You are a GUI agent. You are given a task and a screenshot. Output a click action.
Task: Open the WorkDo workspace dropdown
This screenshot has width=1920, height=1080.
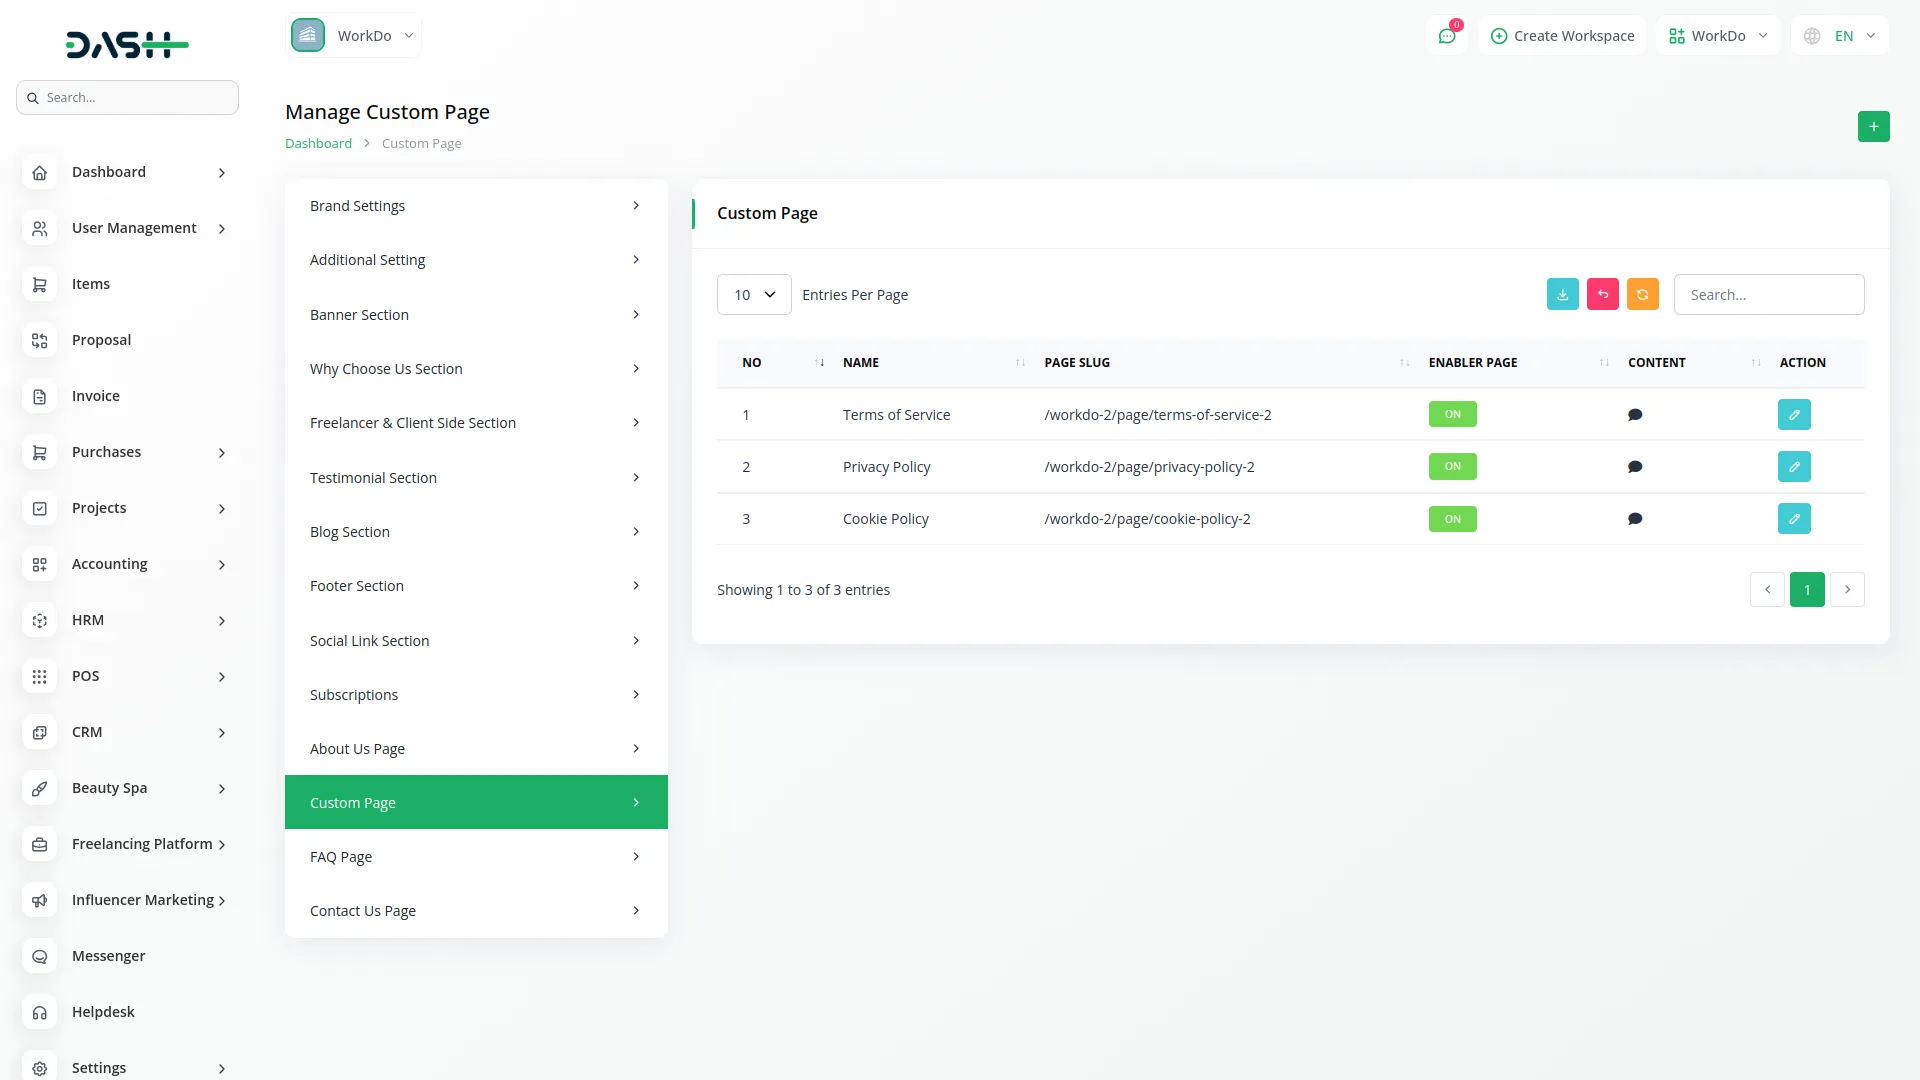click(x=1716, y=35)
